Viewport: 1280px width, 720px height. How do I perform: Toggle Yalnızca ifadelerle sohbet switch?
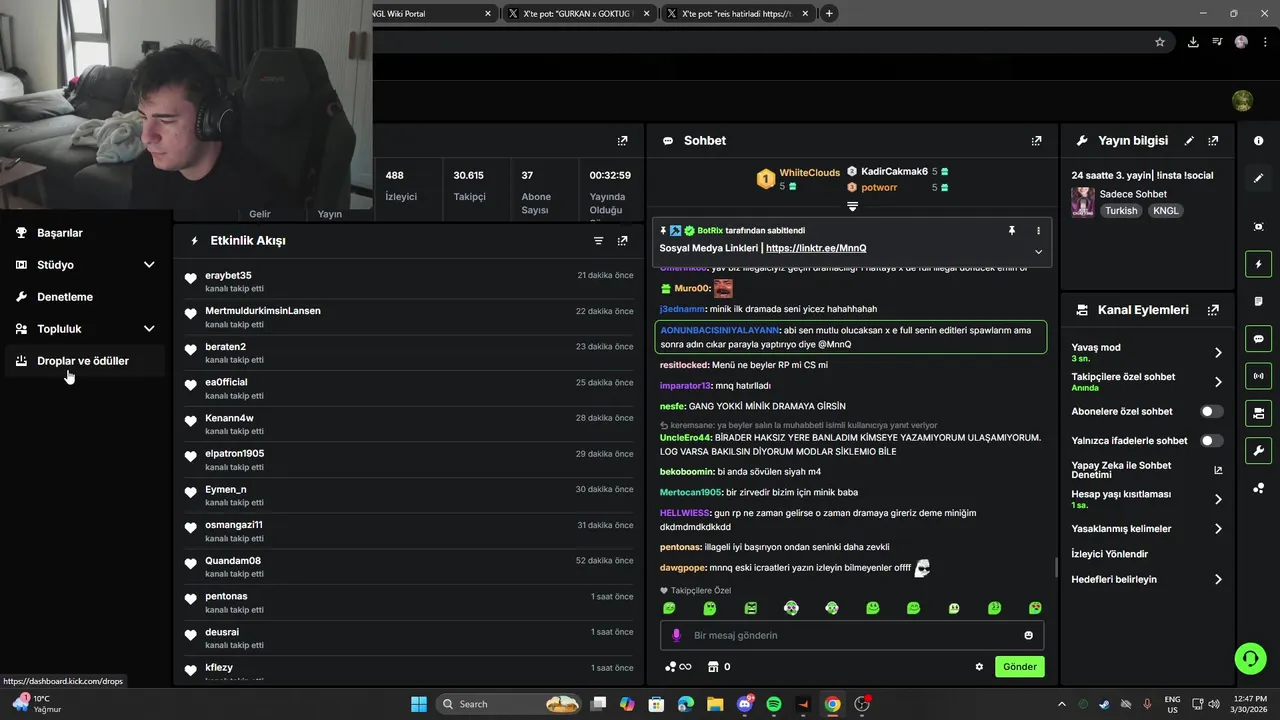(x=1211, y=440)
